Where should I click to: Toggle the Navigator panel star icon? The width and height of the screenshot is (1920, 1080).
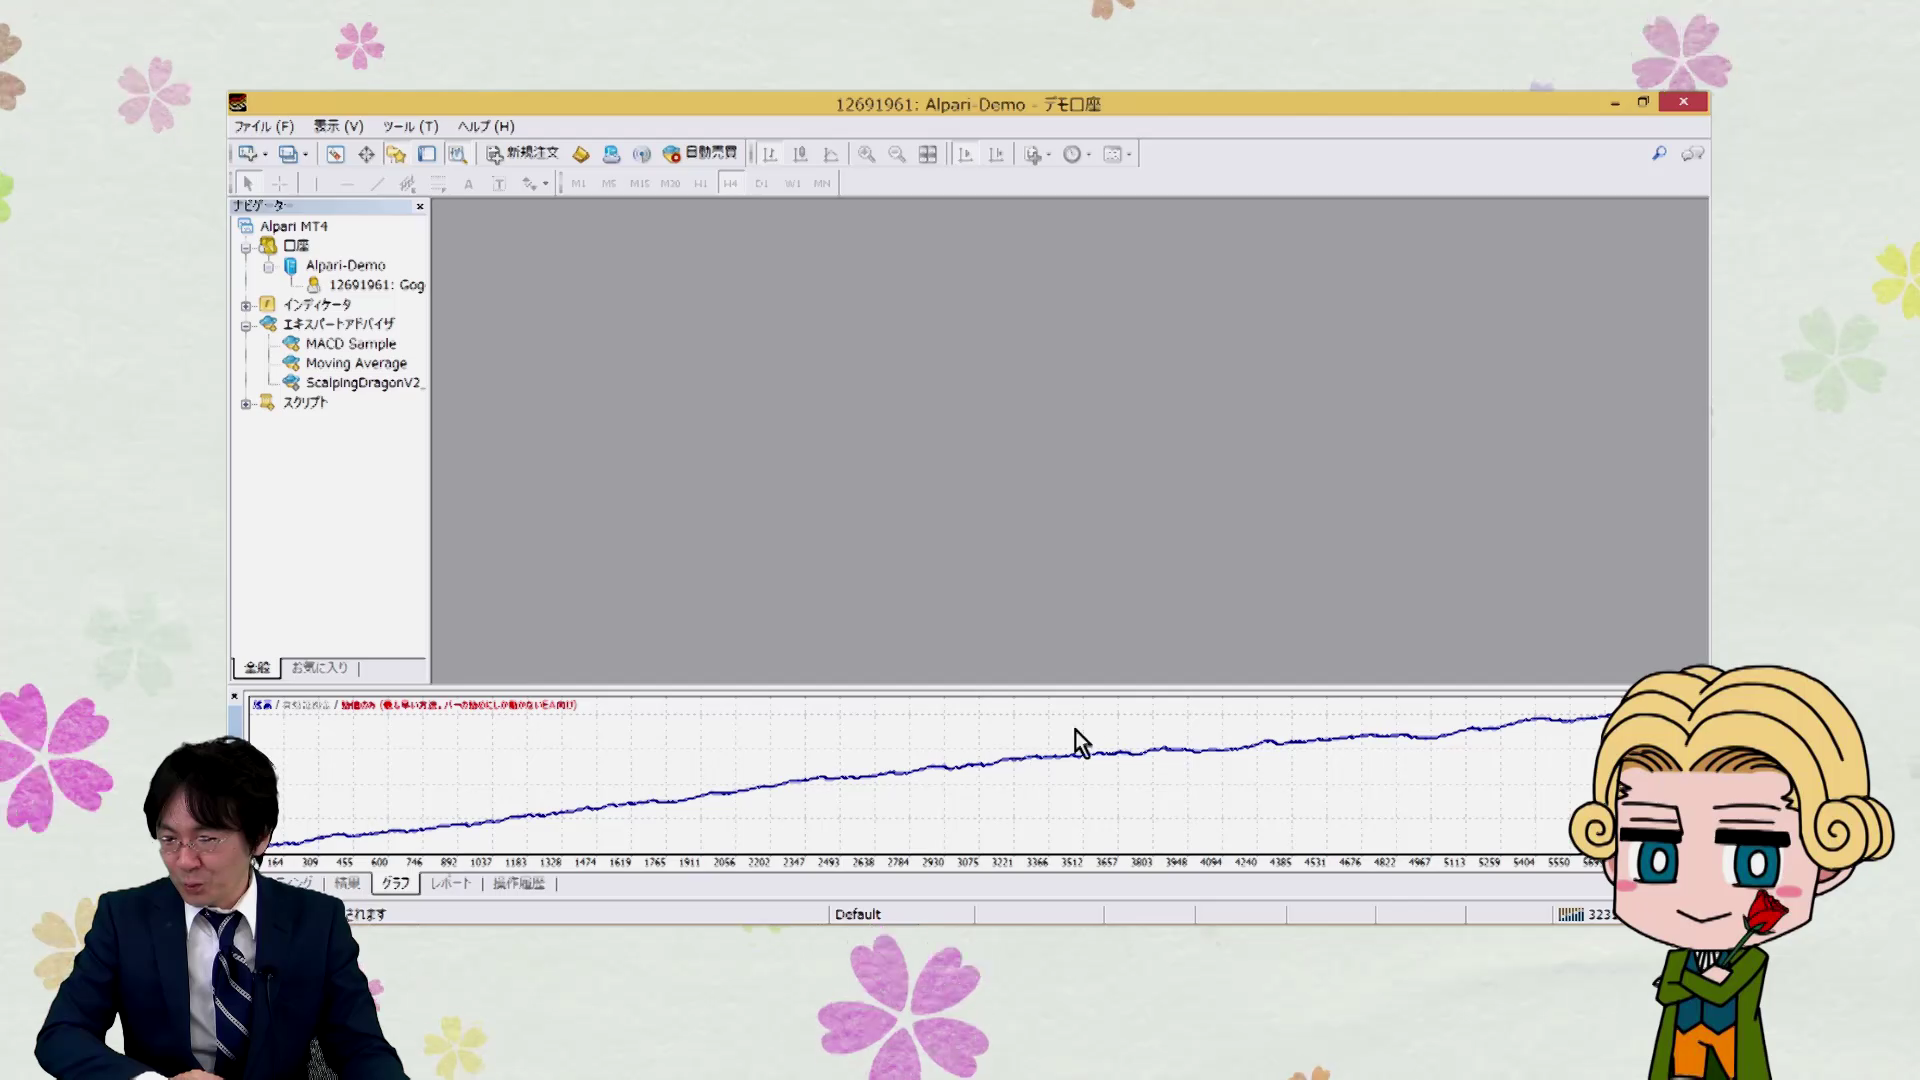396,154
